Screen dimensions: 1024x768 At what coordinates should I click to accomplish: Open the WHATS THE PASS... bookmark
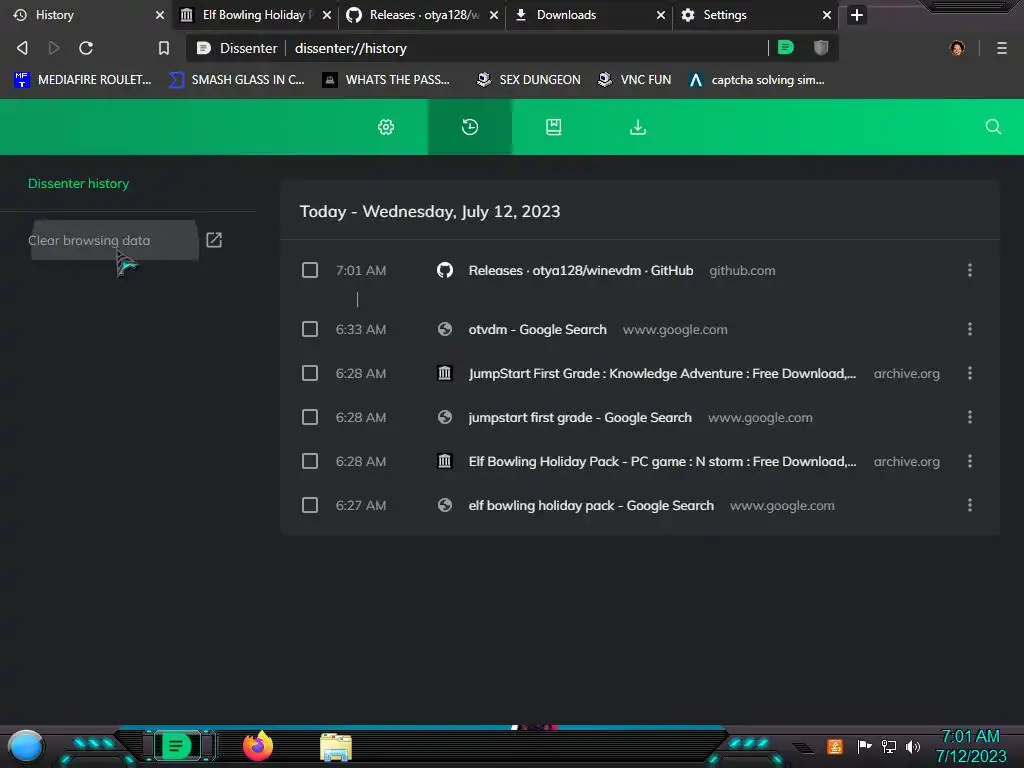[386, 80]
